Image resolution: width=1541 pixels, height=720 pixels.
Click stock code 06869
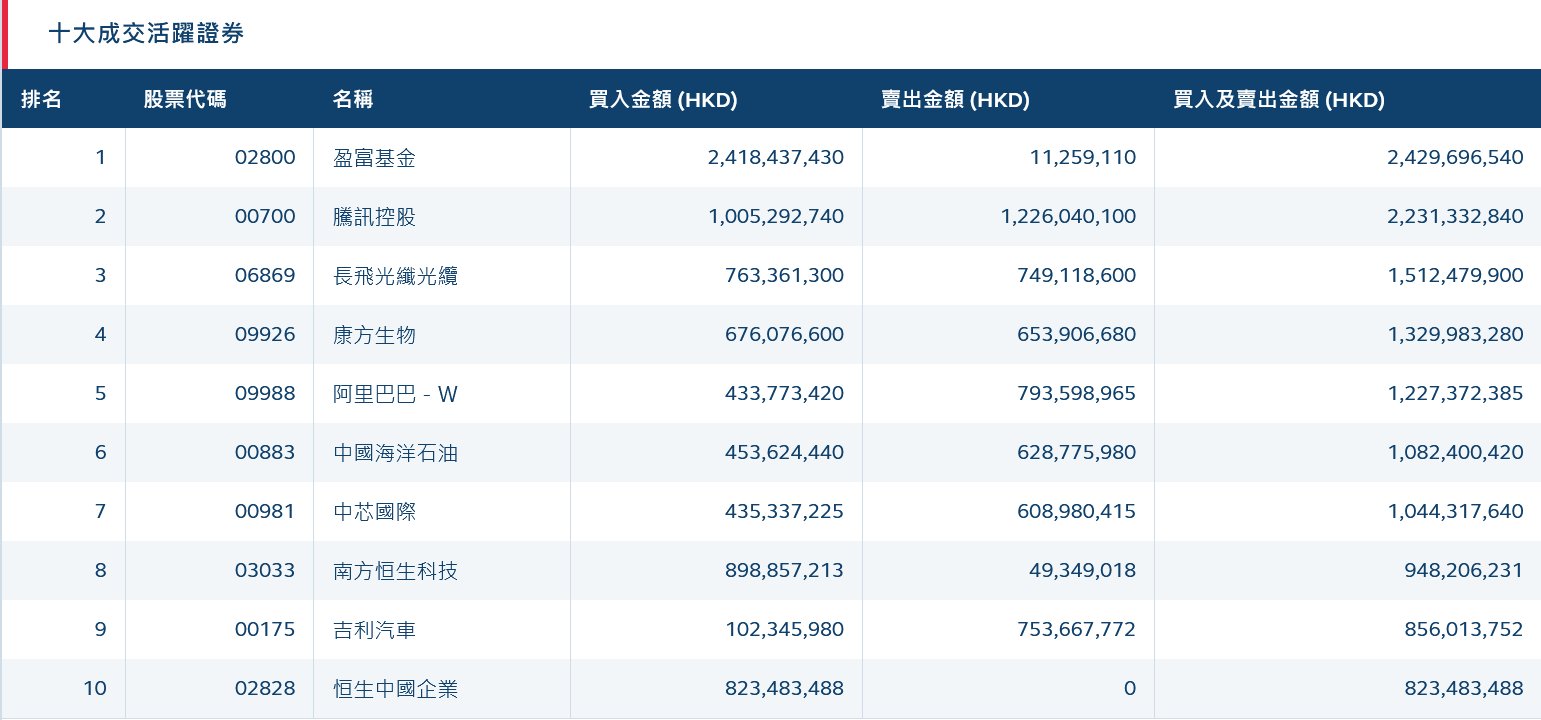click(x=265, y=276)
